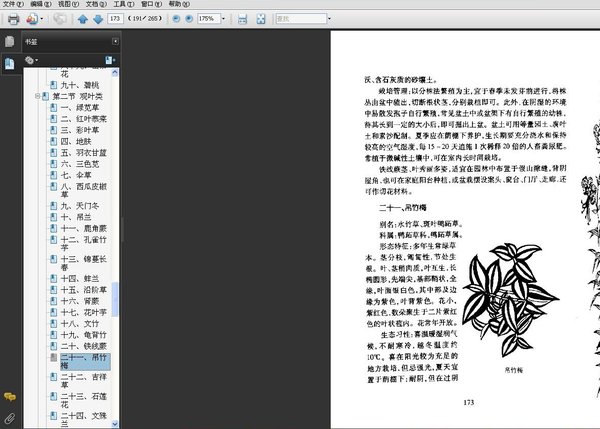Image resolution: width=600 pixels, height=429 pixels.
Task: Open the Find options dropdown arrow
Action: click(x=329, y=18)
